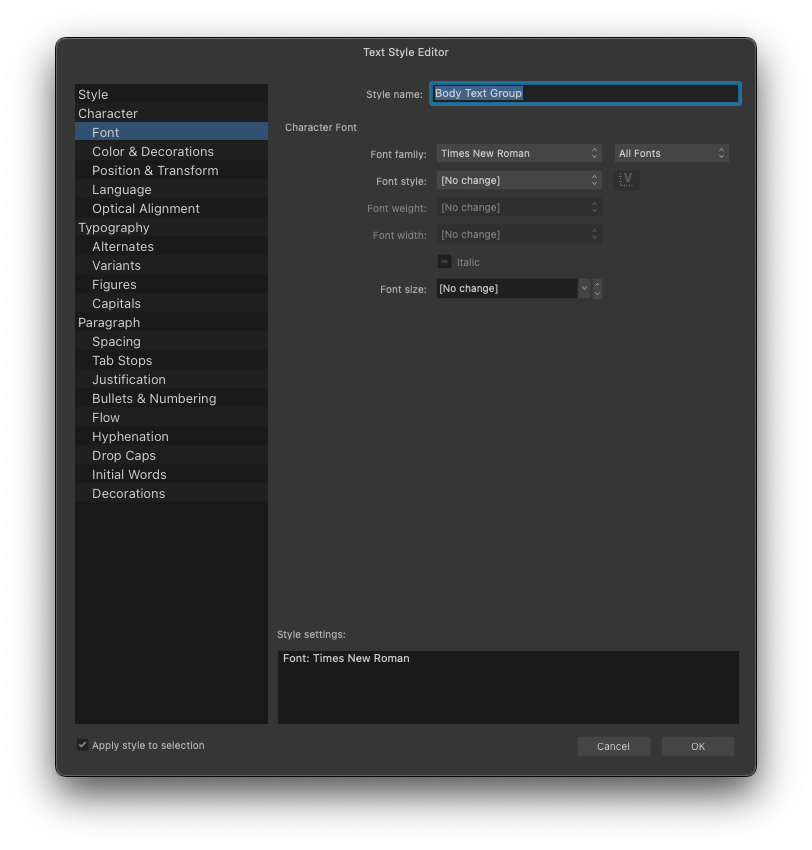The image size is (812, 850).
Task: Click the Font size stepper up arrow
Action: click(597, 284)
